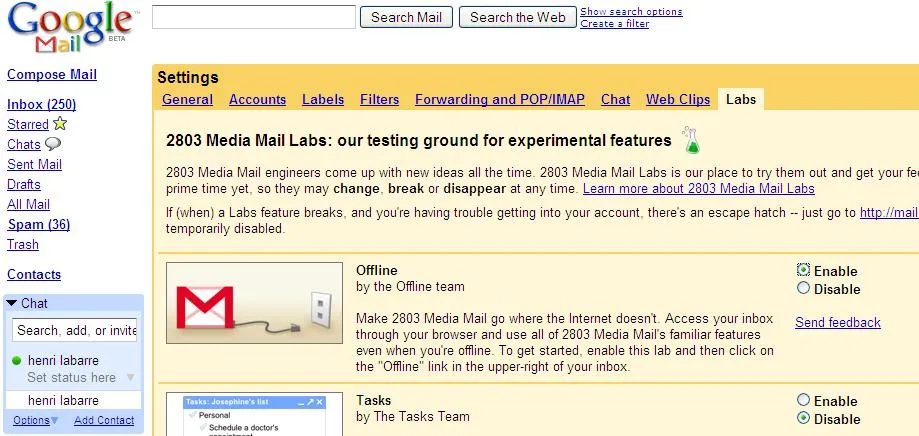The image size is (919, 436).
Task: Open the Sent Mail folder
Action: click(x=34, y=164)
